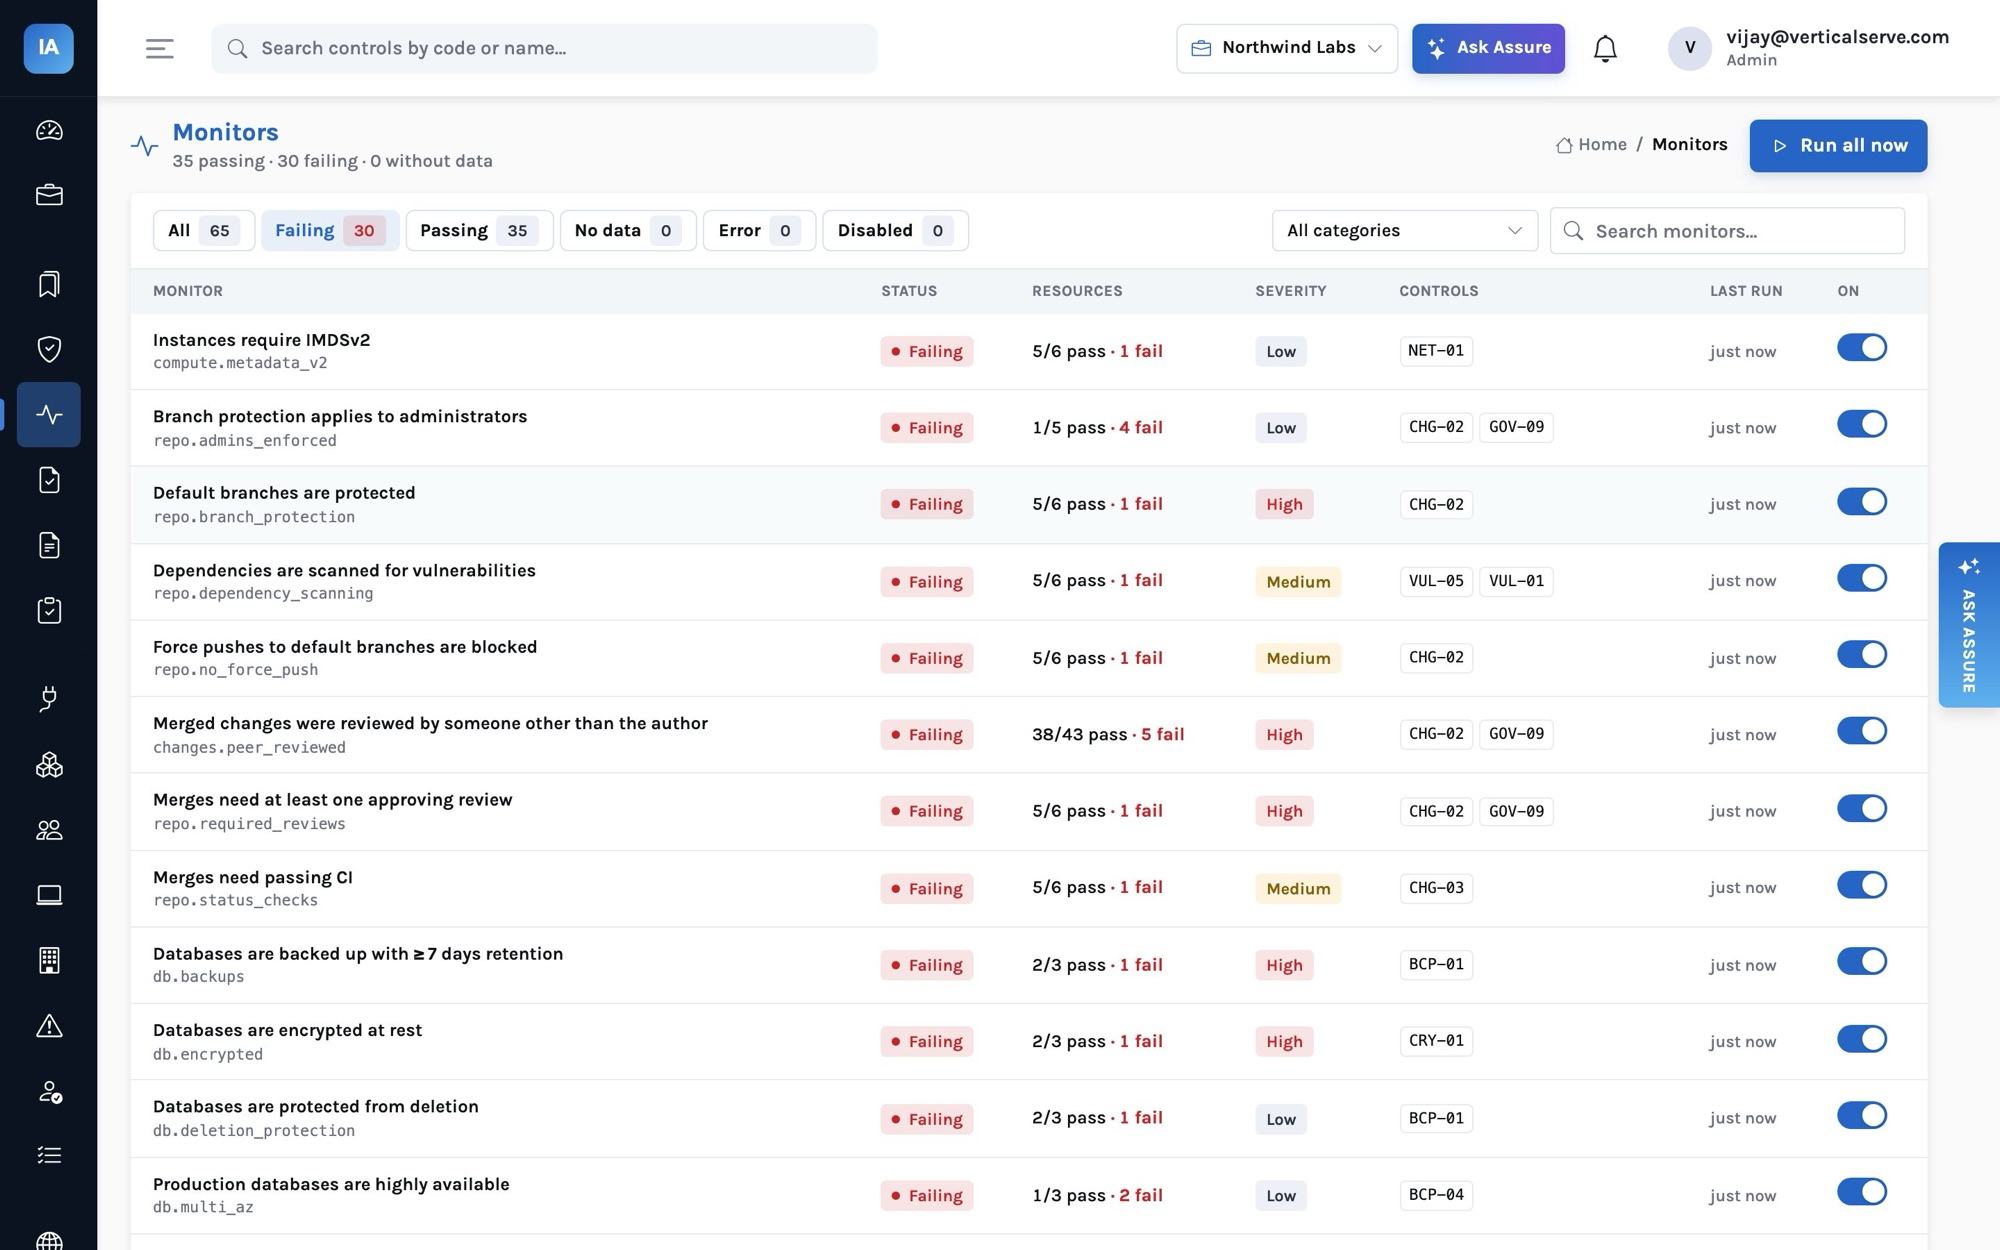2000x1250 pixels.
Task: Click the document lines sidebar icon
Action: coord(49,545)
